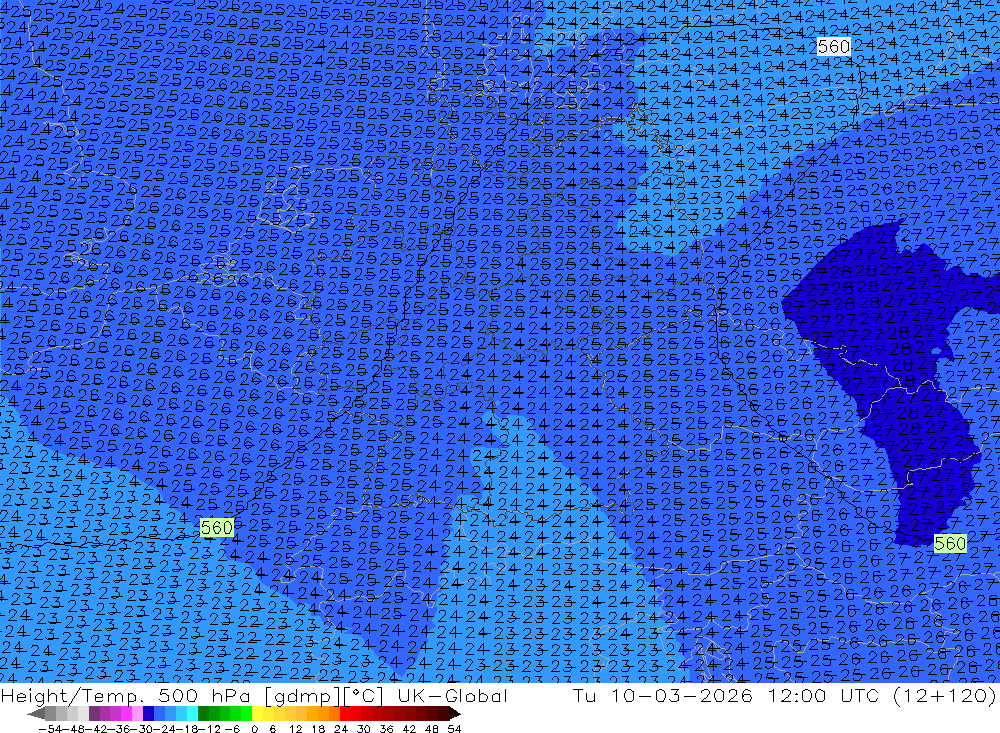Viewport: 1000px width, 733px height.
Task: Click the '[gdmp][°C]' units text
Action: 325,695
